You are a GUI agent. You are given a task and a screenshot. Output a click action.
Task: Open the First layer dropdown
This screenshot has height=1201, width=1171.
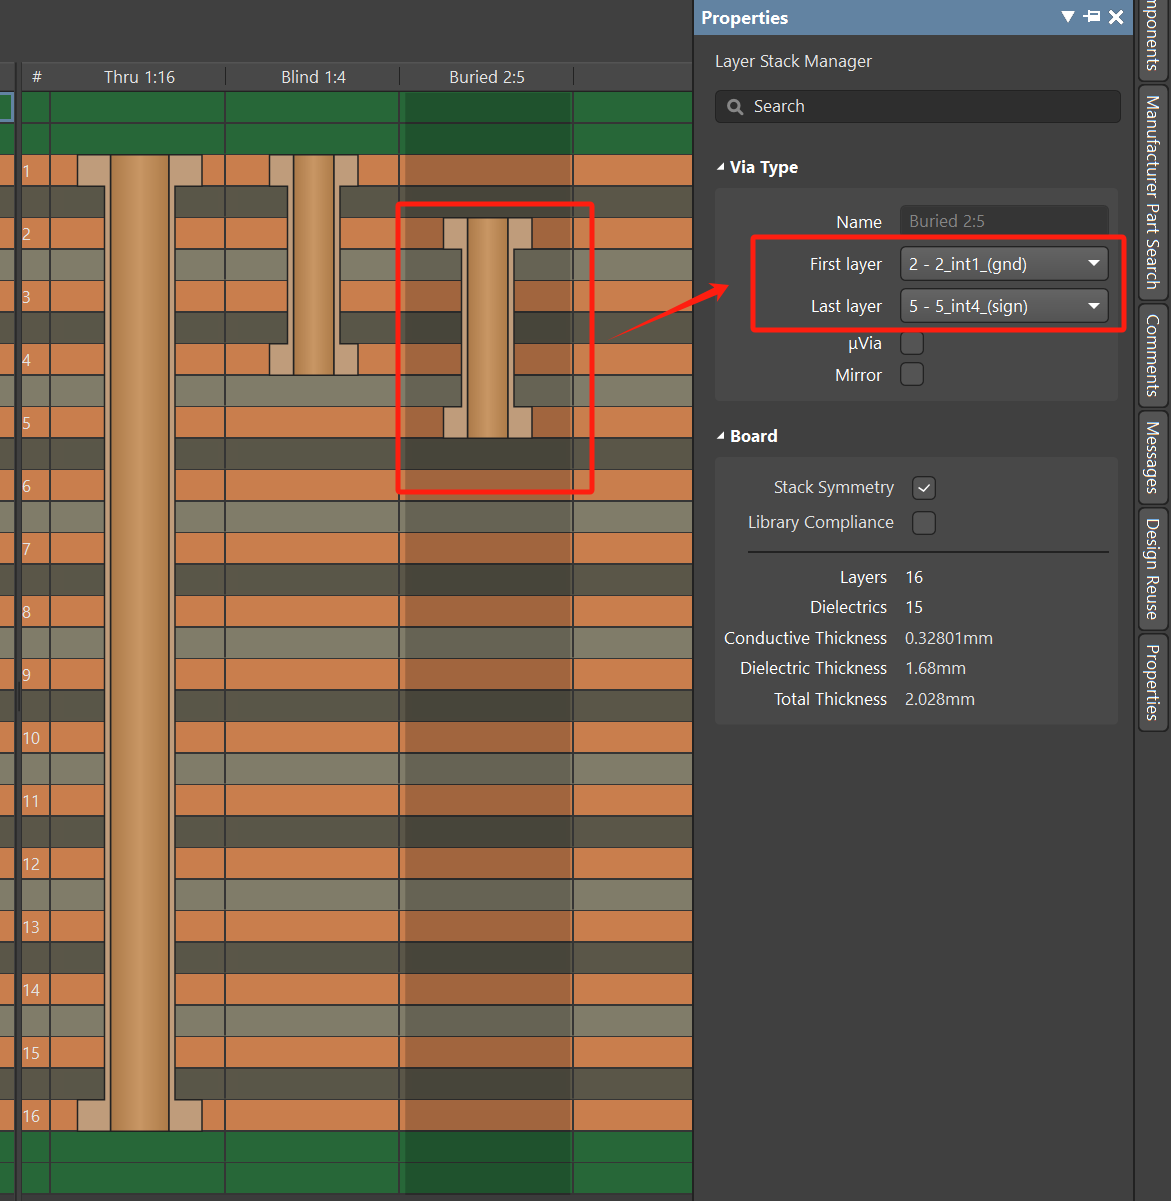click(1004, 264)
